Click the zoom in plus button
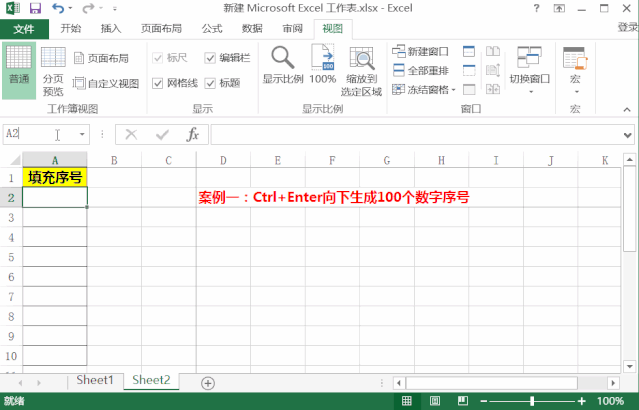This screenshot has width=639, height=410. coord(582,401)
